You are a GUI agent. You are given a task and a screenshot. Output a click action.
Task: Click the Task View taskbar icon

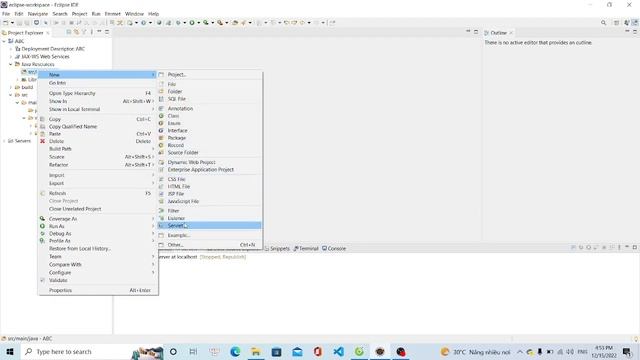tap(193, 352)
